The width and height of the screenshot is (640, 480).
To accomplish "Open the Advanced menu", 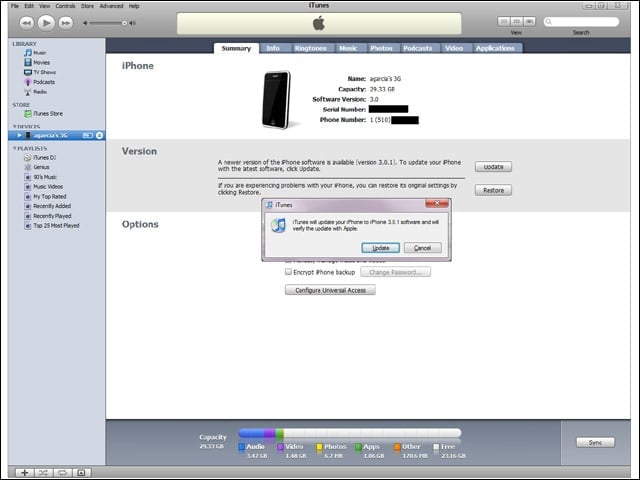I will click(111, 6).
